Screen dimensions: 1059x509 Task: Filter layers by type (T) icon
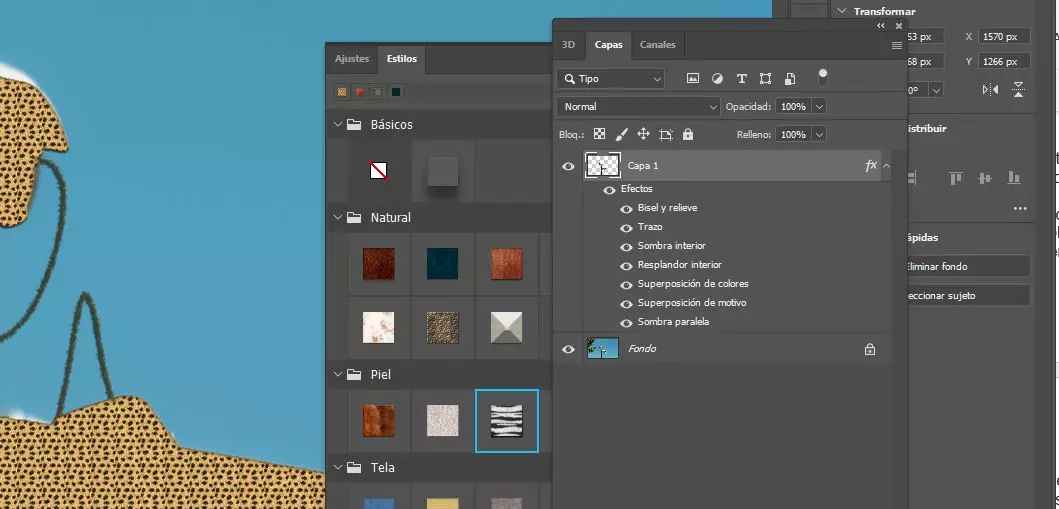[x=741, y=79]
